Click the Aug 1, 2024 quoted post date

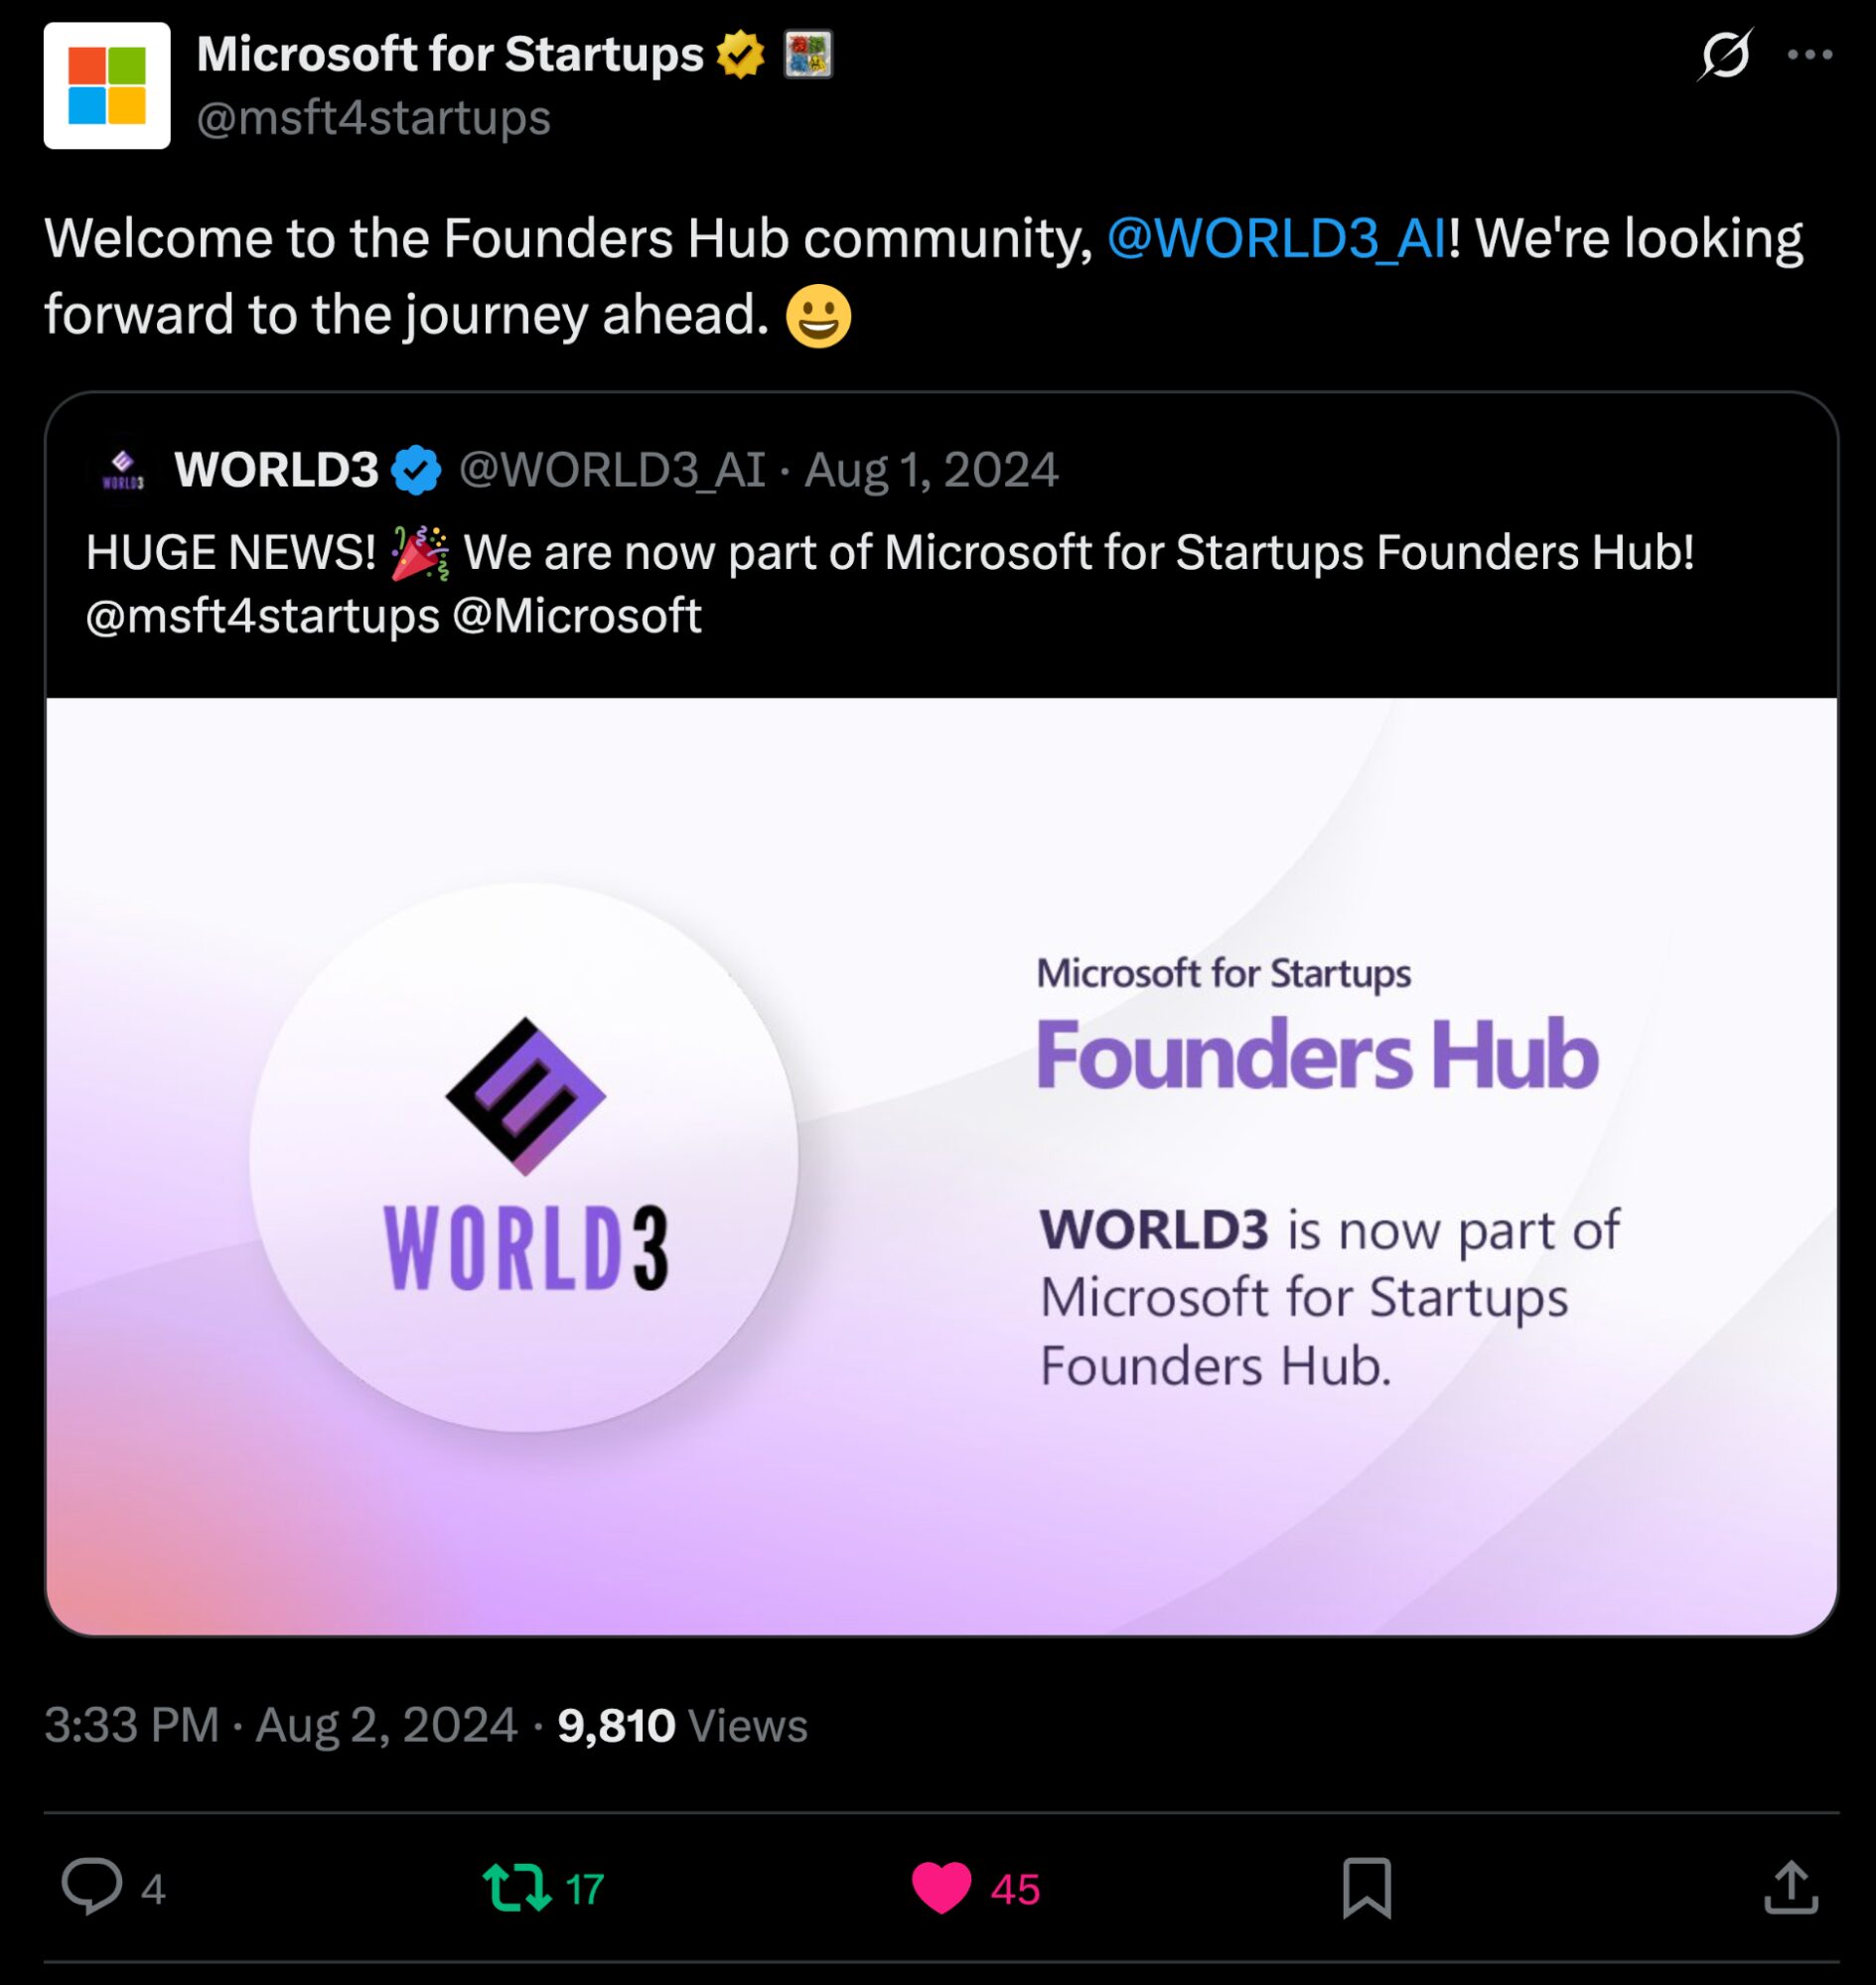pyautogui.click(x=931, y=470)
